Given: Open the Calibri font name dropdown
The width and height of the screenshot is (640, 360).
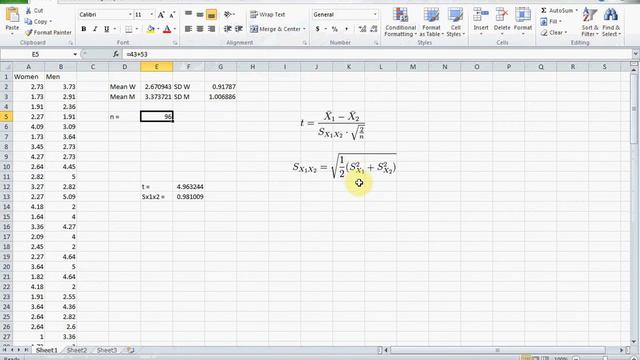Looking at the screenshot, I should coord(130,15).
